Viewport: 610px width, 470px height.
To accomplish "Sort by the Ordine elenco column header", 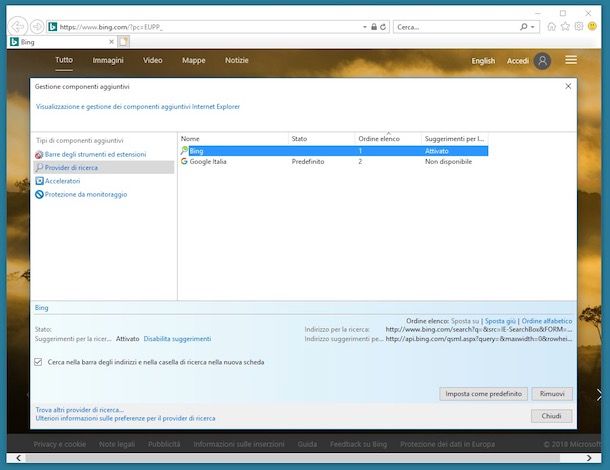I will point(388,139).
